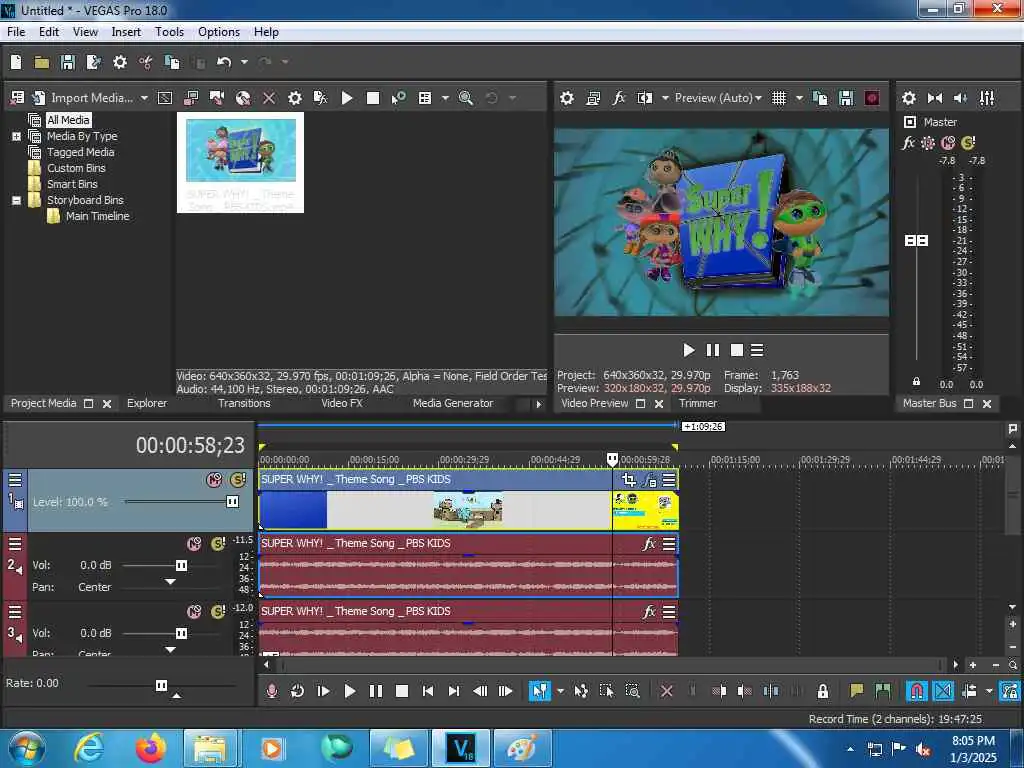Image resolution: width=1024 pixels, height=768 pixels.
Task: Click Play button under video preview
Action: pyautogui.click(x=688, y=351)
